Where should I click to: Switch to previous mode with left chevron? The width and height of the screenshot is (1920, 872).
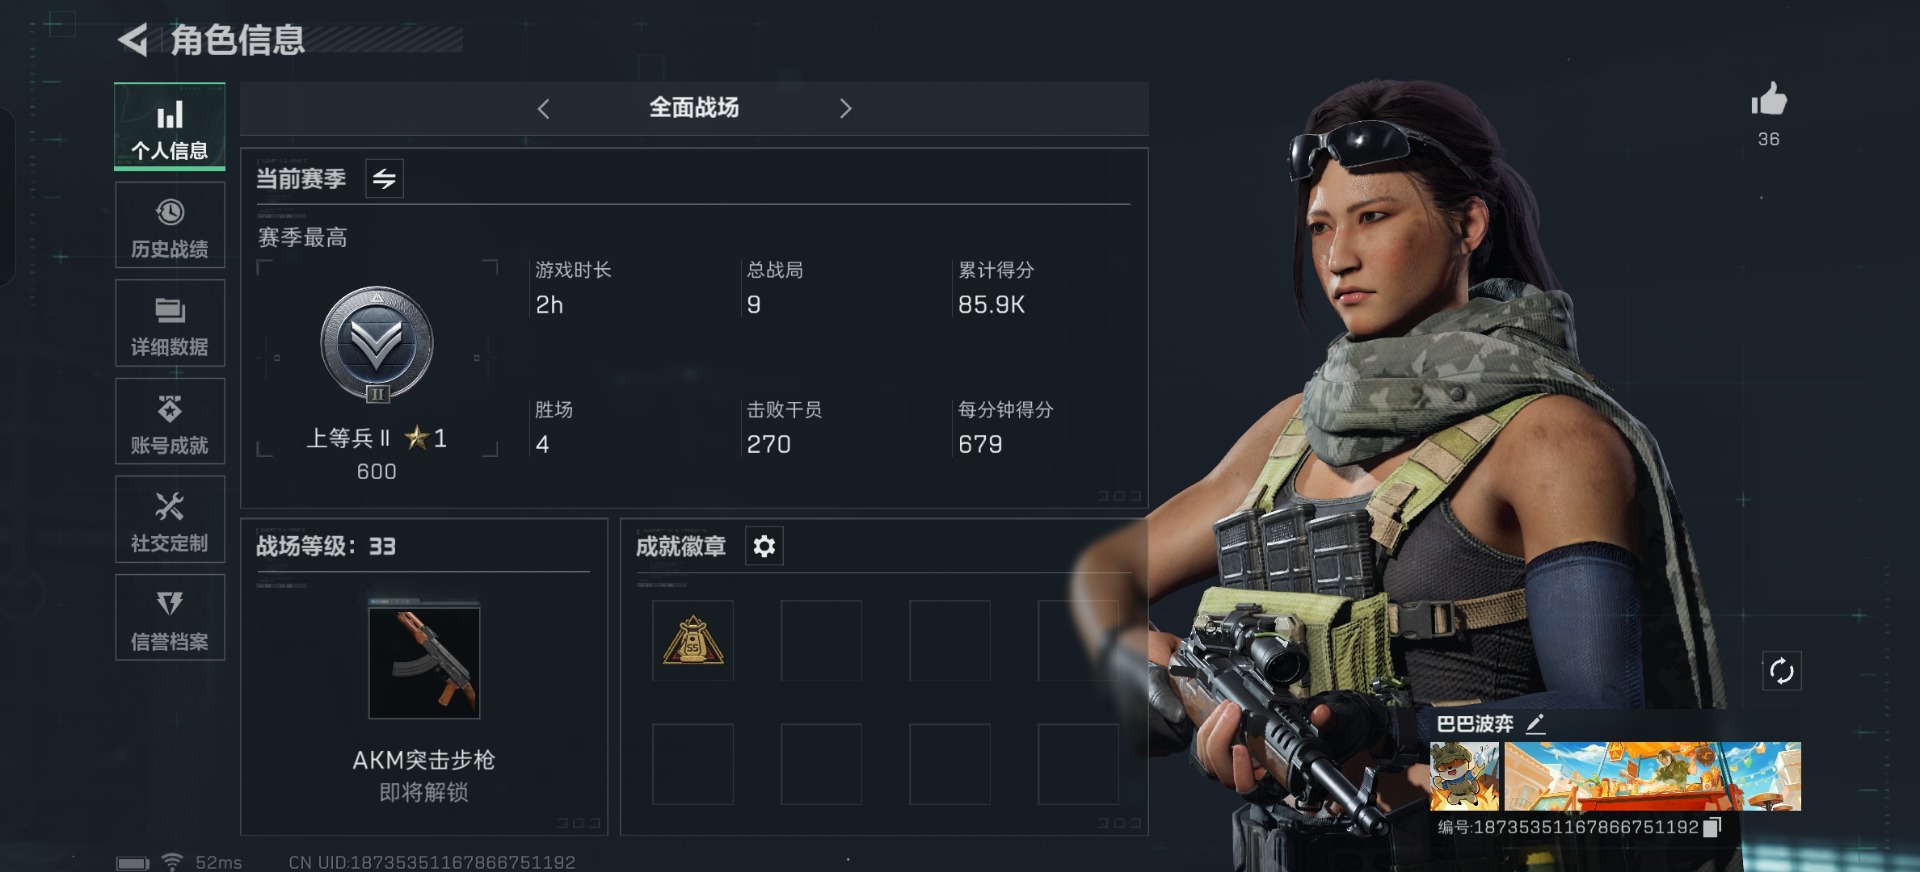543,109
